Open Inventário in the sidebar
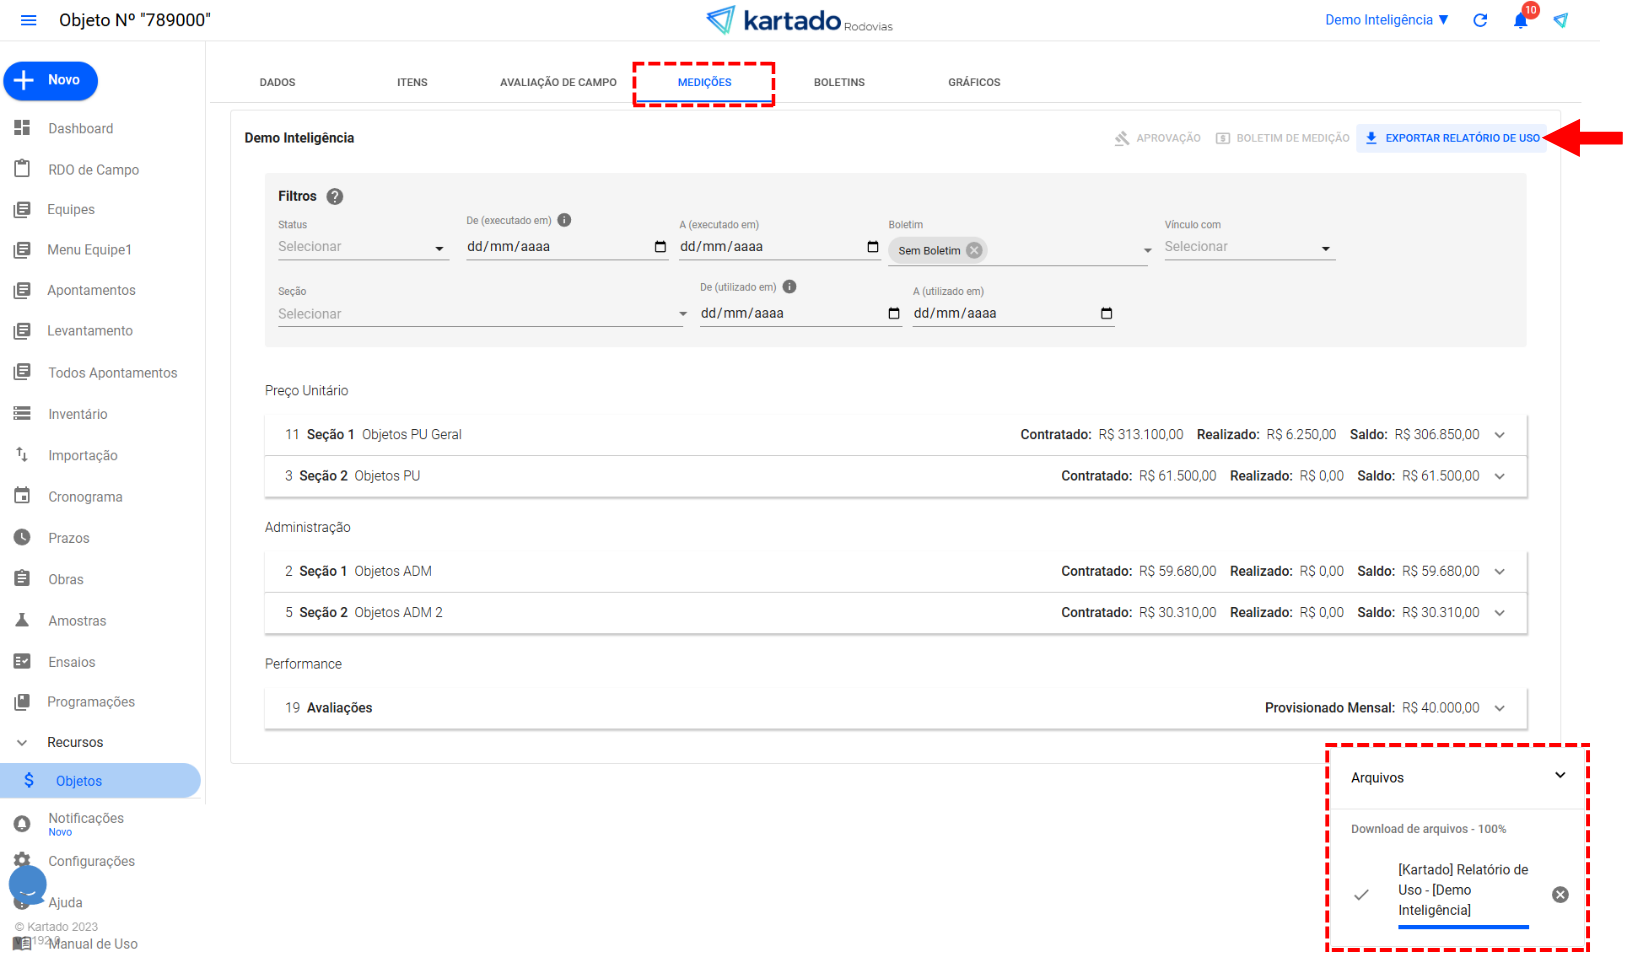Image resolution: width=1629 pixels, height=962 pixels. 78,414
